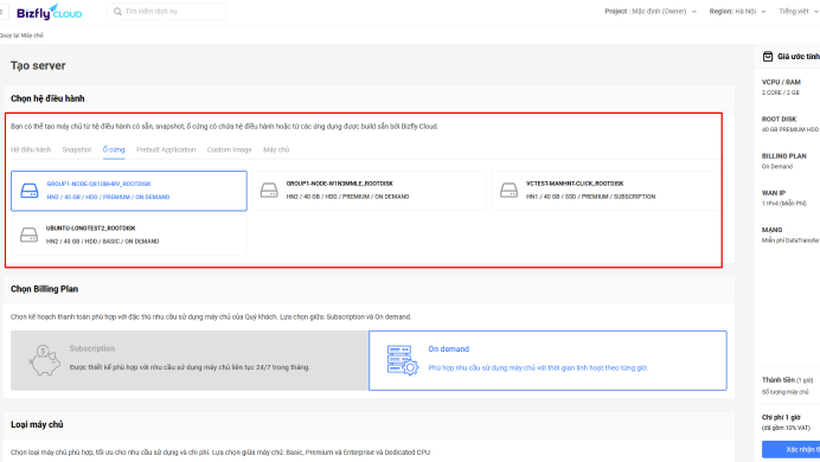Click the HN1 / 40 GB / SSD / PREMIUM / SUBSCRIPTION text
820x462 pixels.
coord(590,197)
